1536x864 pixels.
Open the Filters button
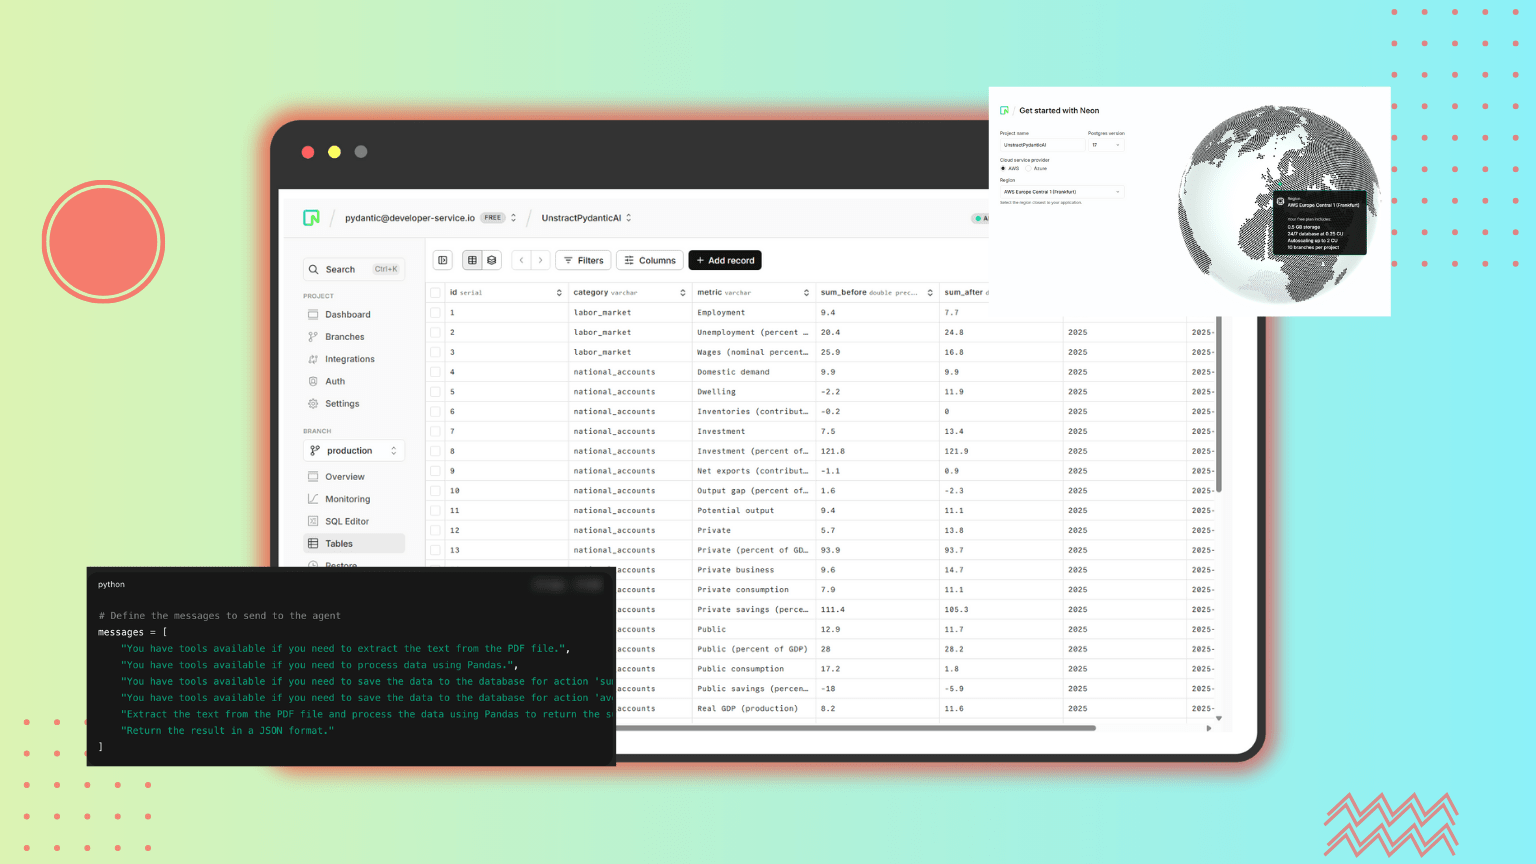click(583, 260)
